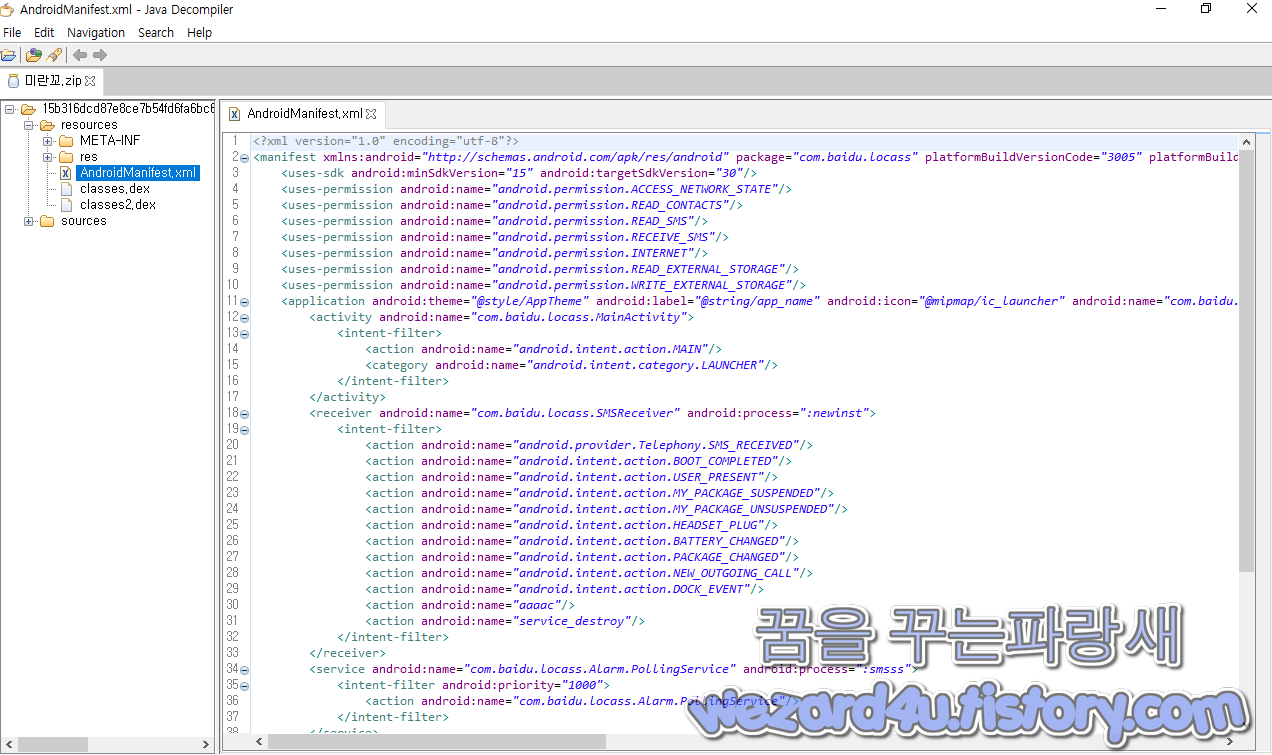Go forward with the right arrow icon
The image size is (1272, 755).
100,55
